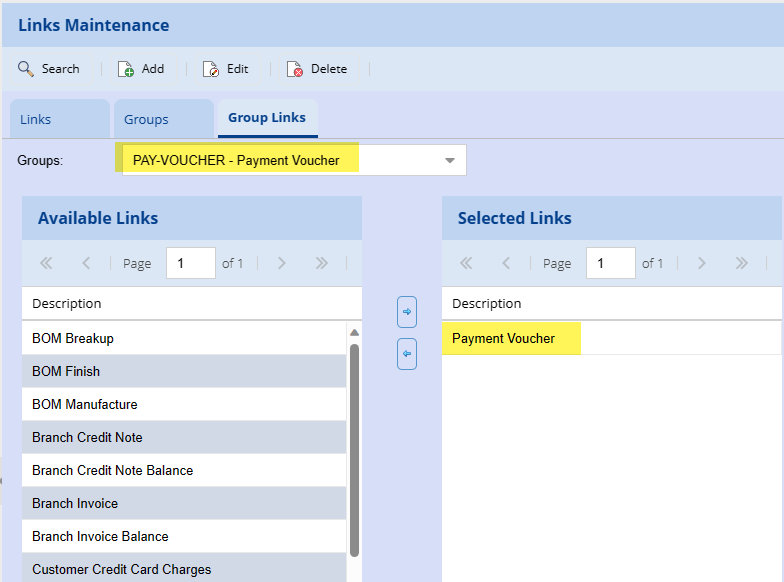Open the Groups dropdown list
This screenshot has width=784, height=582.
click(x=449, y=160)
